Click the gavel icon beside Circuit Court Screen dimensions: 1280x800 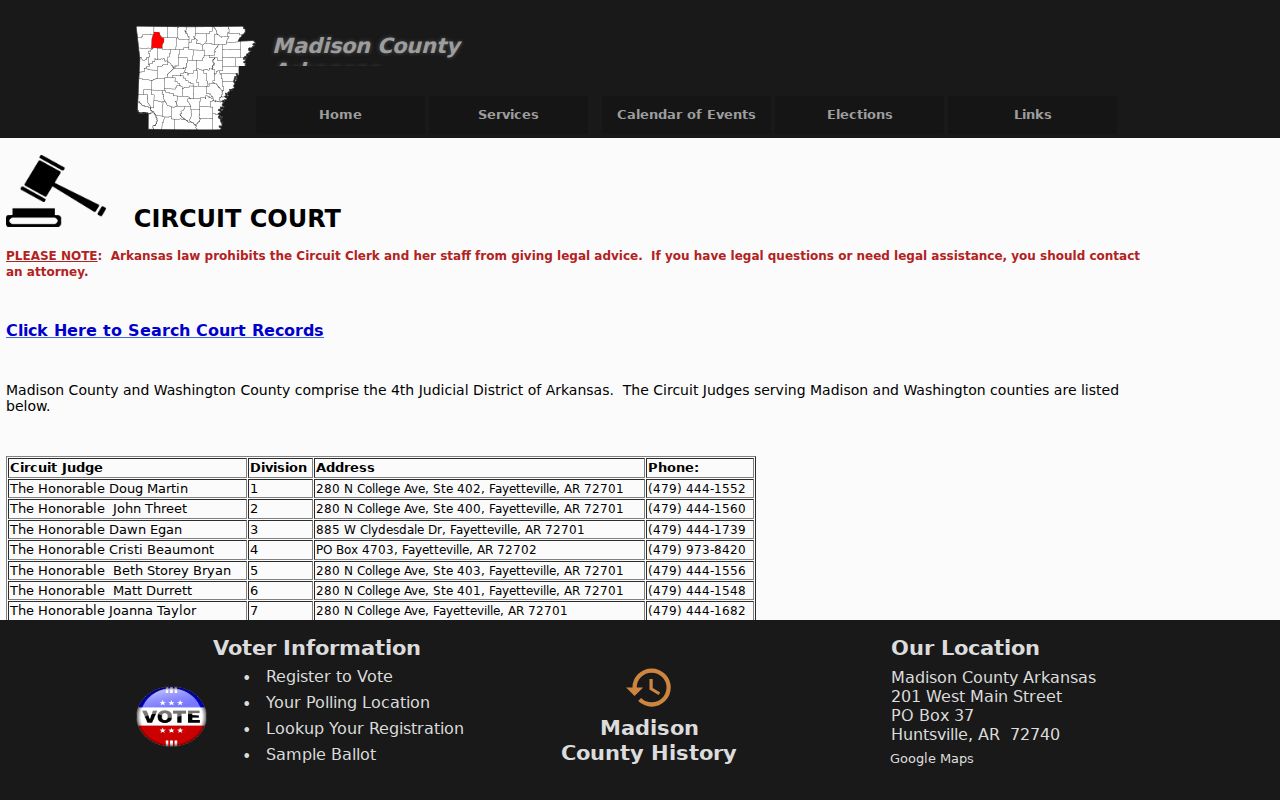pos(56,191)
